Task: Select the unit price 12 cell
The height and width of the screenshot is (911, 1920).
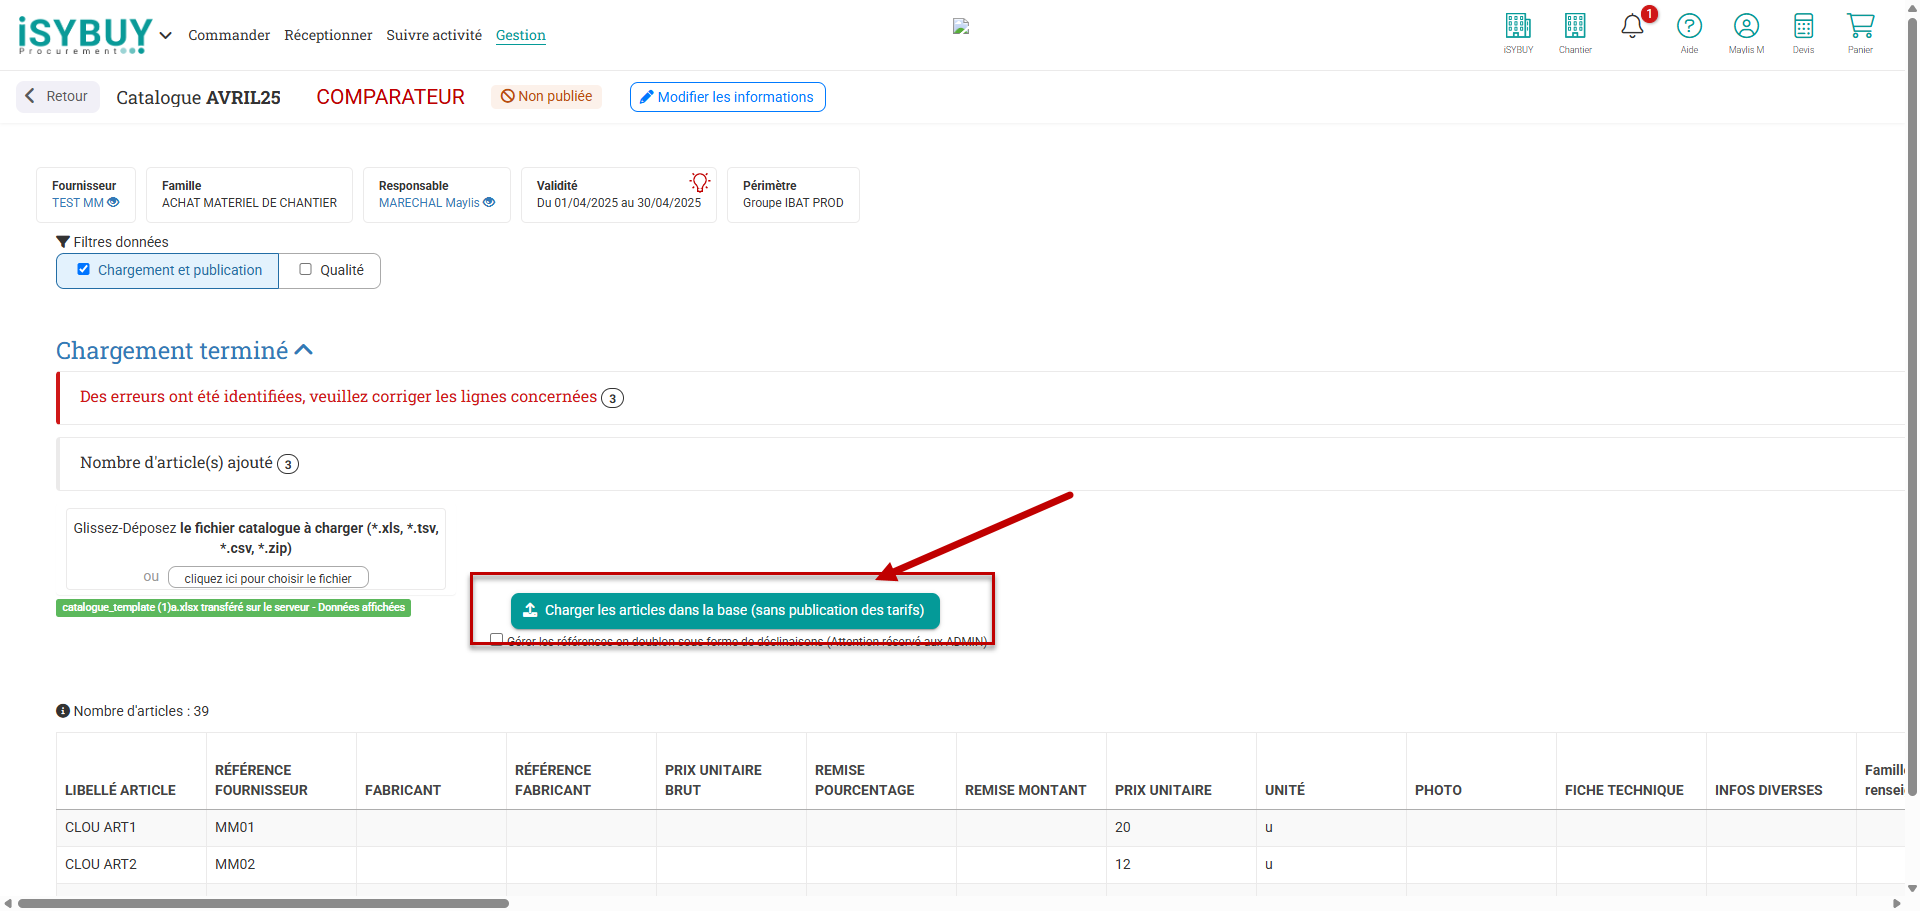Action: pyautogui.click(x=1181, y=864)
